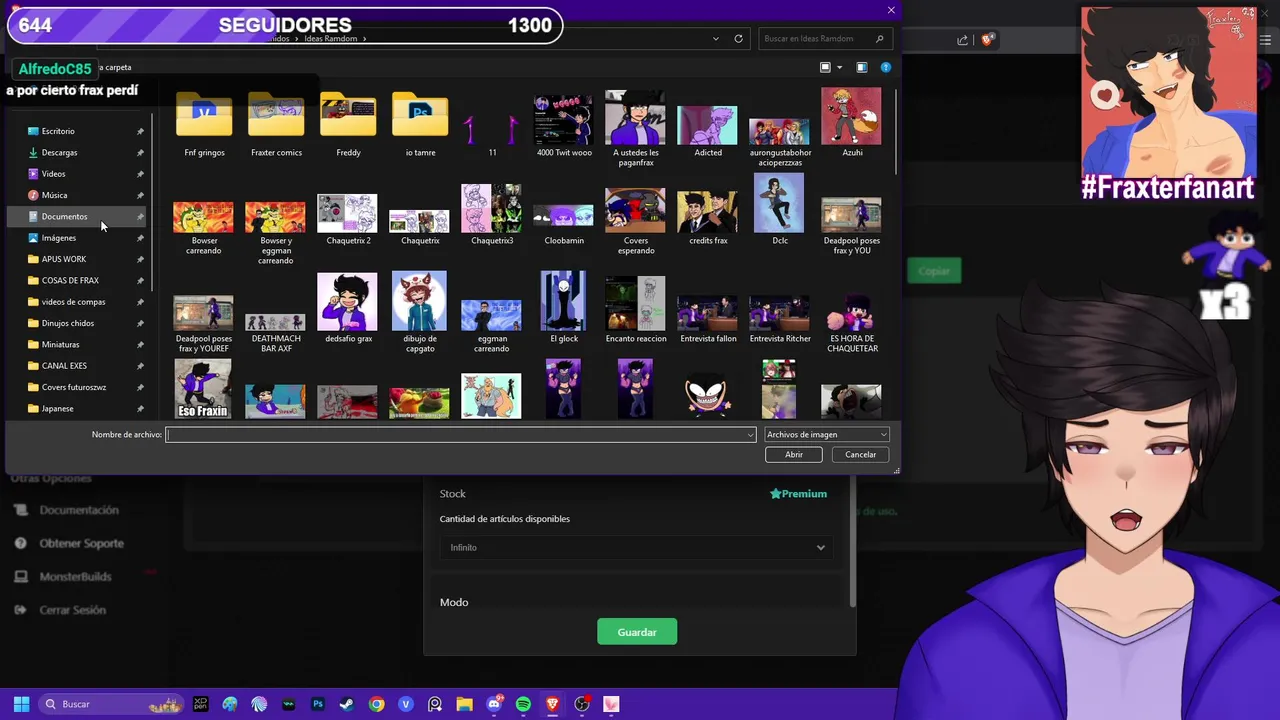Screen dimensions: 1280x720
Task: Select the dedsafio grax image
Action: (x=348, y=308)
